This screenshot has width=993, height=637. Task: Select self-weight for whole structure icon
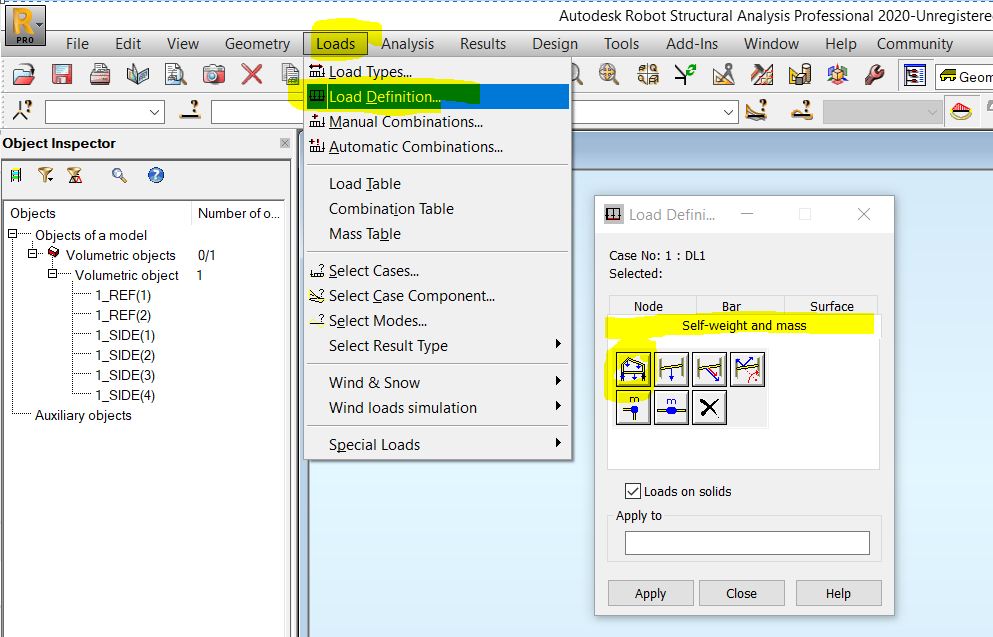pyautogui.click(x=633, y=369)
